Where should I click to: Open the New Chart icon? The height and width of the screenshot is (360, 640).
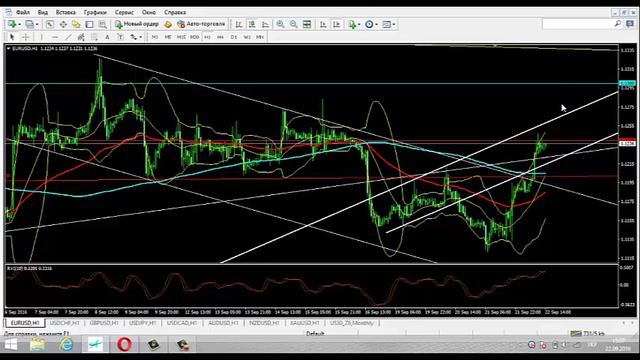(12, 24)
